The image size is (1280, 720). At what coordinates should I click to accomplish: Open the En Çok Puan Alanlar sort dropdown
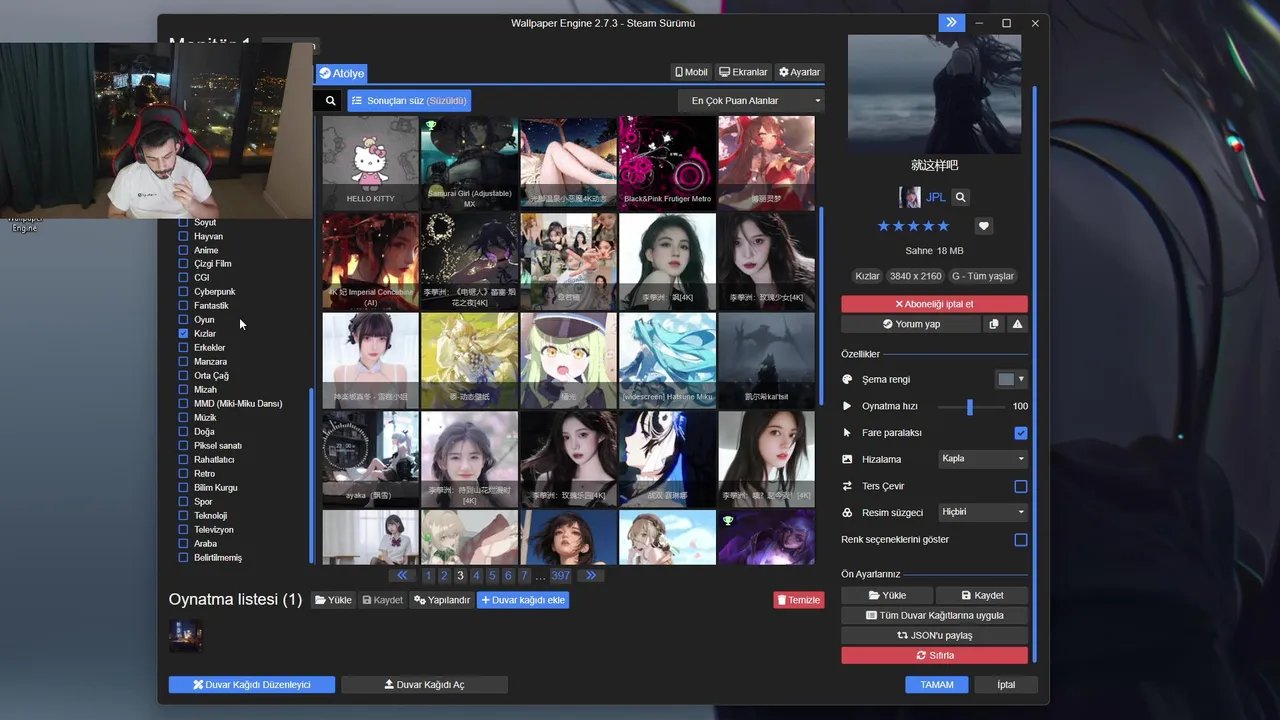click(x=750, y=101)
